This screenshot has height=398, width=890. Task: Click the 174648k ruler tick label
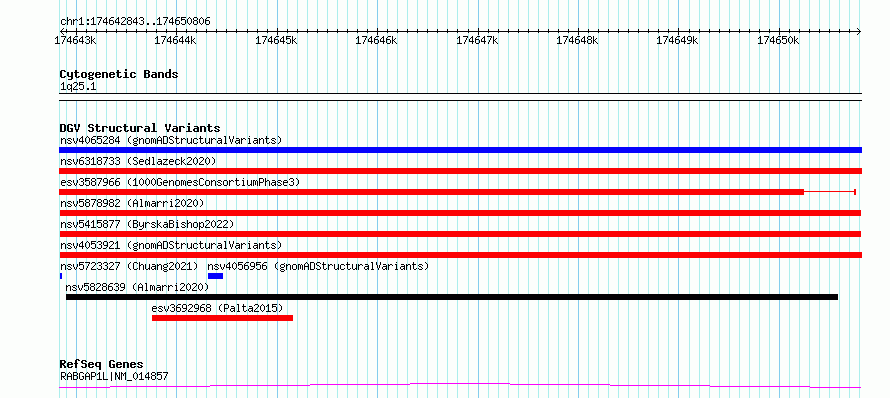click(578, 41)
